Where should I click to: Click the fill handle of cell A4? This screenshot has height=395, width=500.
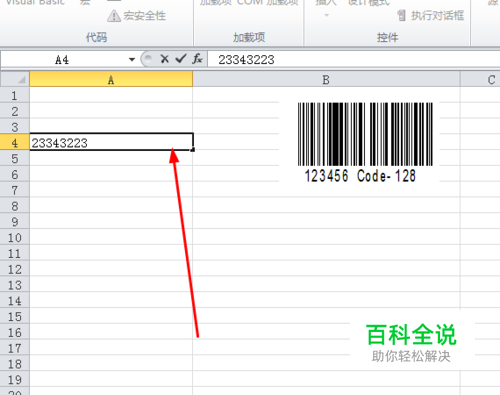click(193, 150)
